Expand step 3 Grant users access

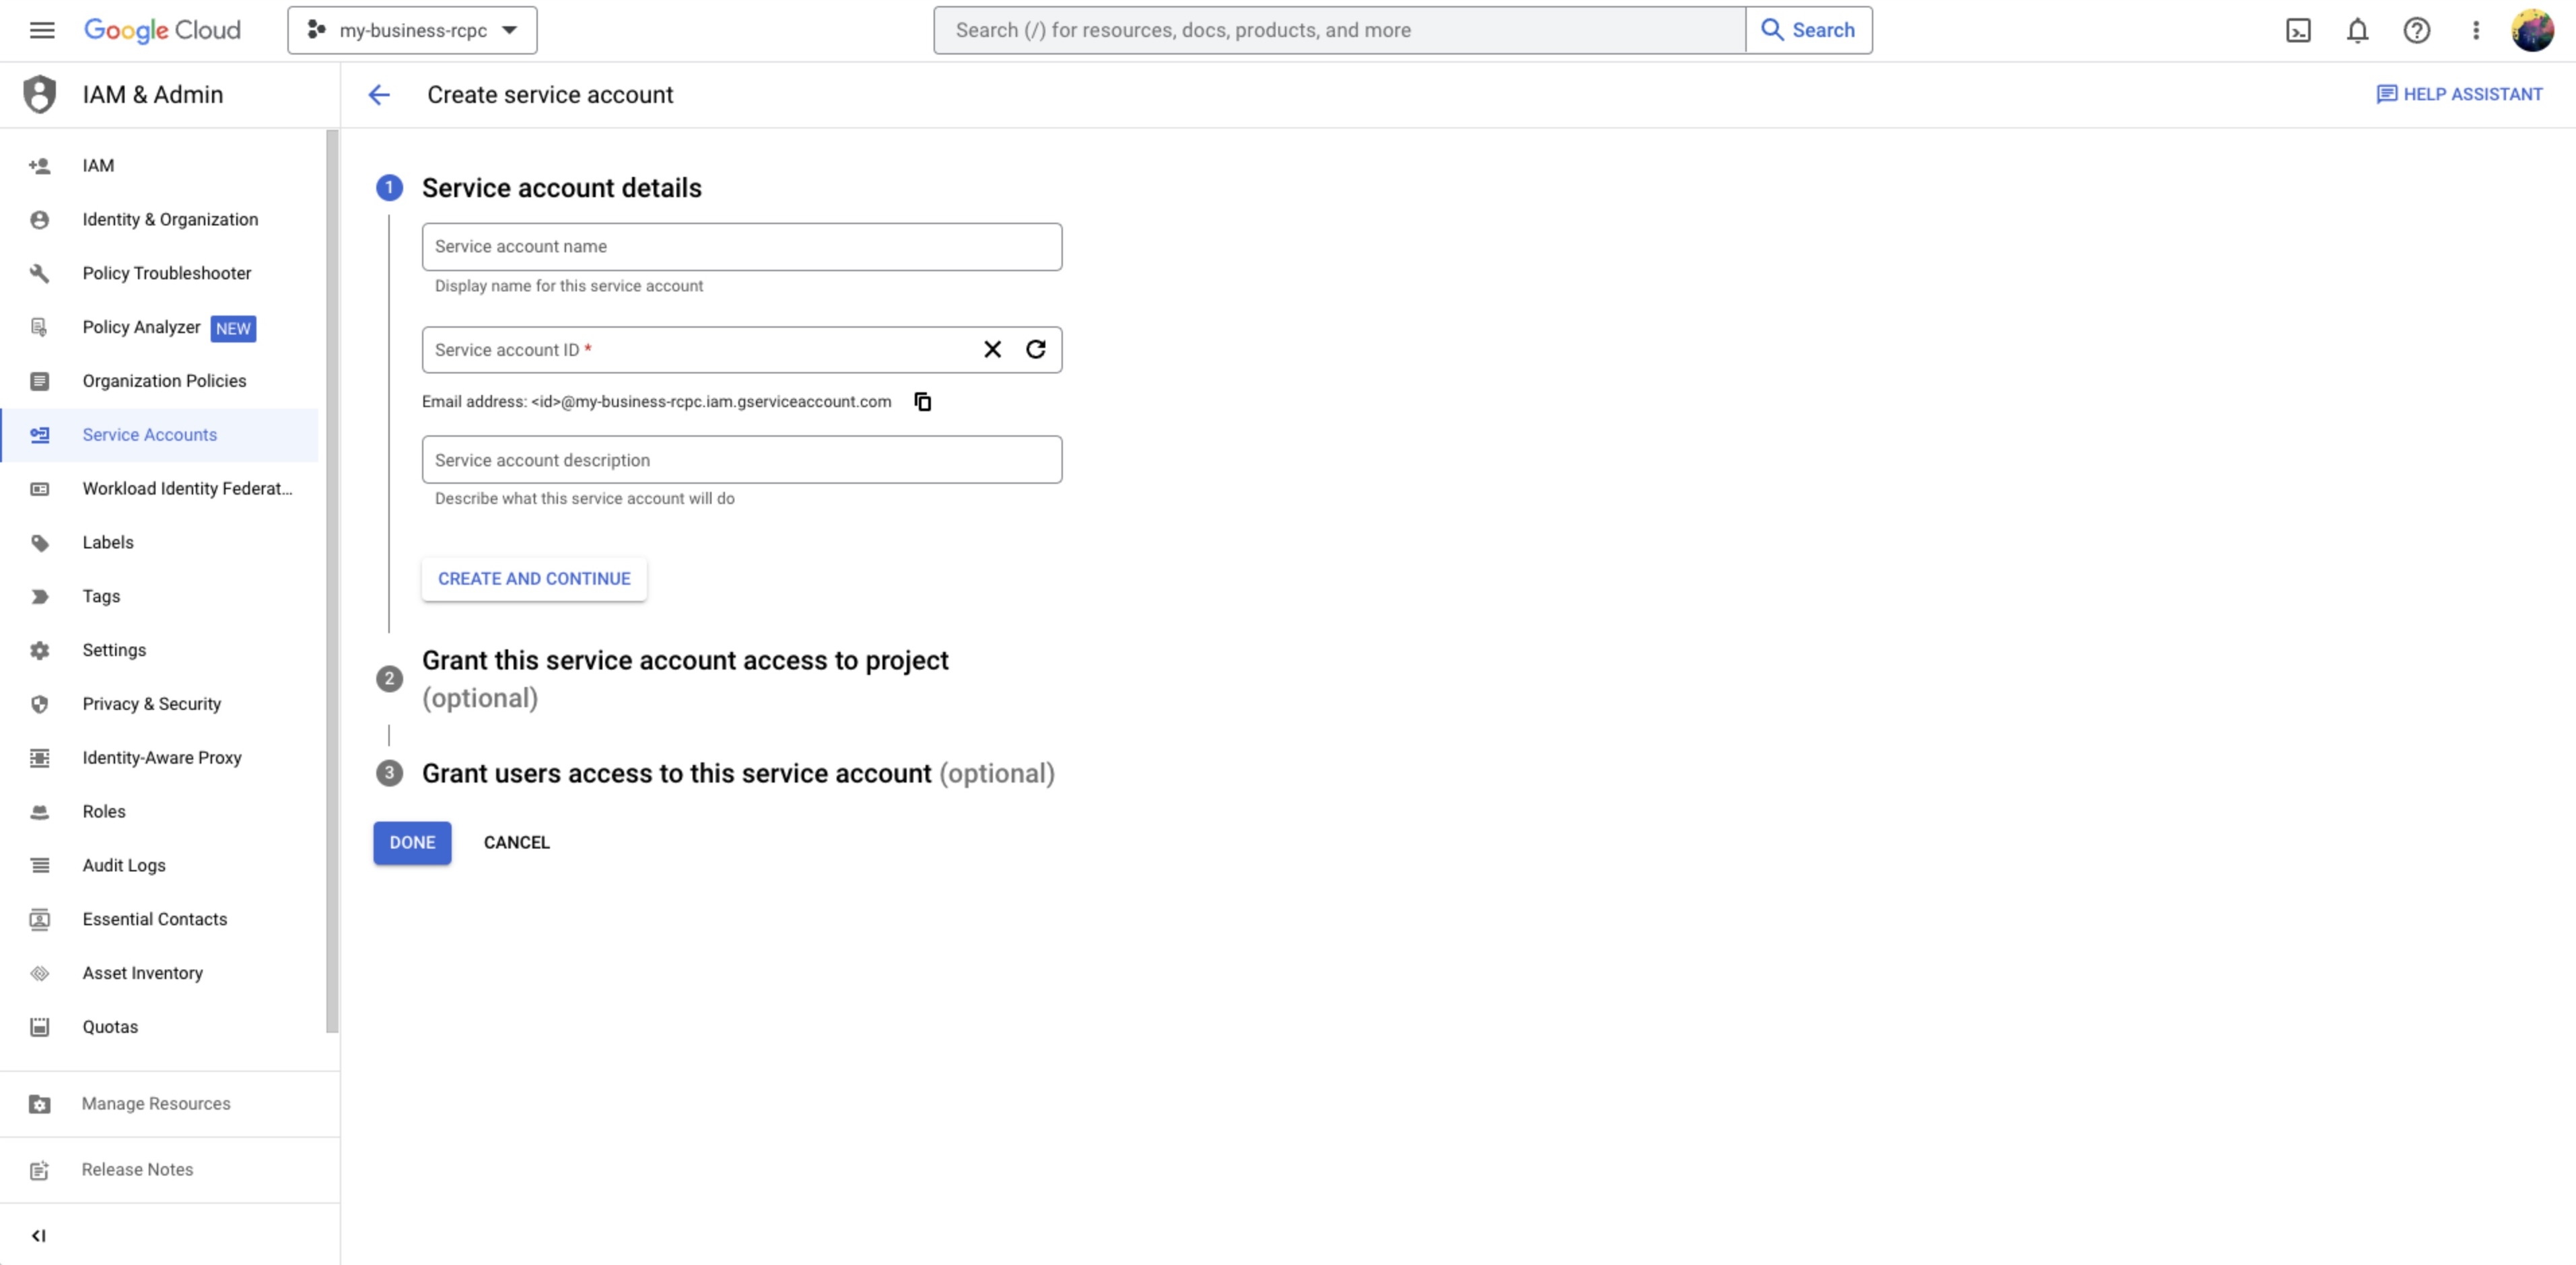(738, 772)
